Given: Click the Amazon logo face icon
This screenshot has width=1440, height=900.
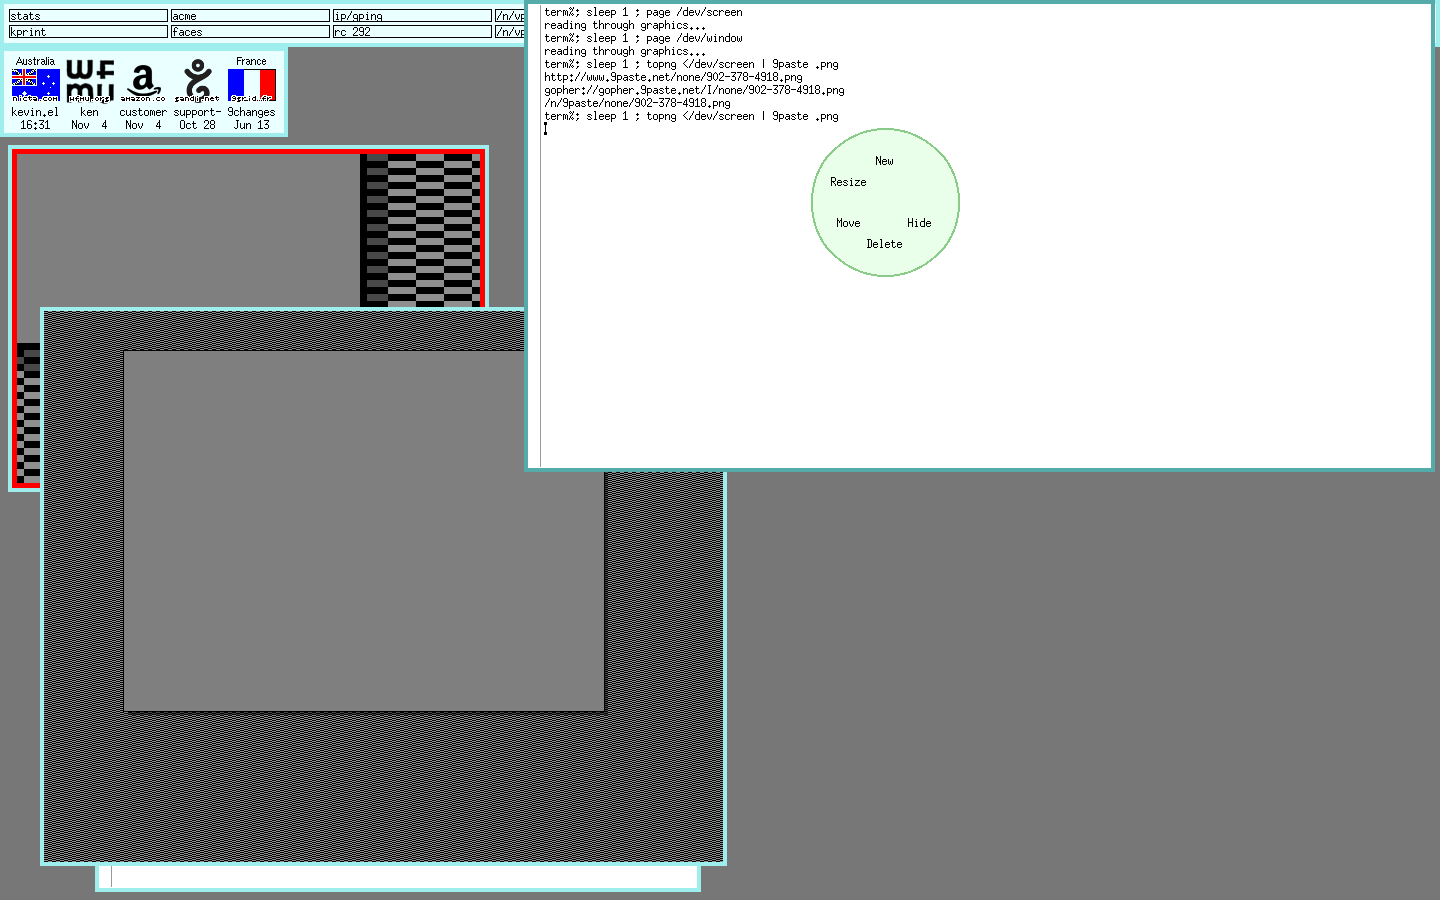Looking at the screenshot, I should click(x=143, y=82).
